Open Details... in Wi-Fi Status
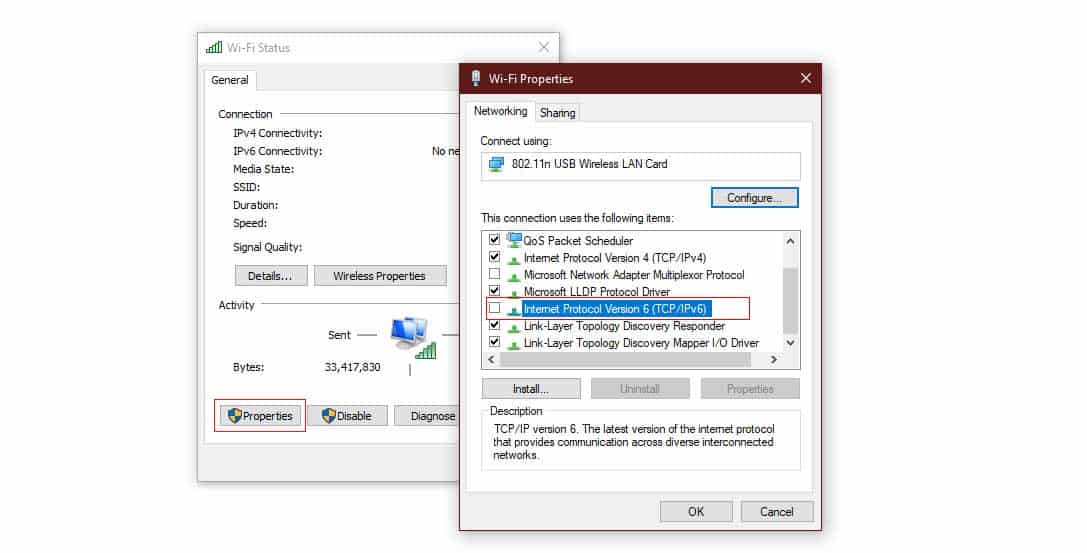The width and height of the screenshot is (1087, 553). tap(270, 276)
